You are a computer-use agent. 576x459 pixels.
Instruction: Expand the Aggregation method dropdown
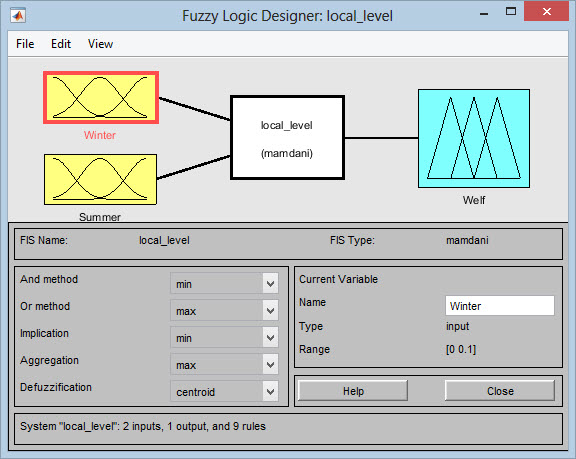[224, 364]
